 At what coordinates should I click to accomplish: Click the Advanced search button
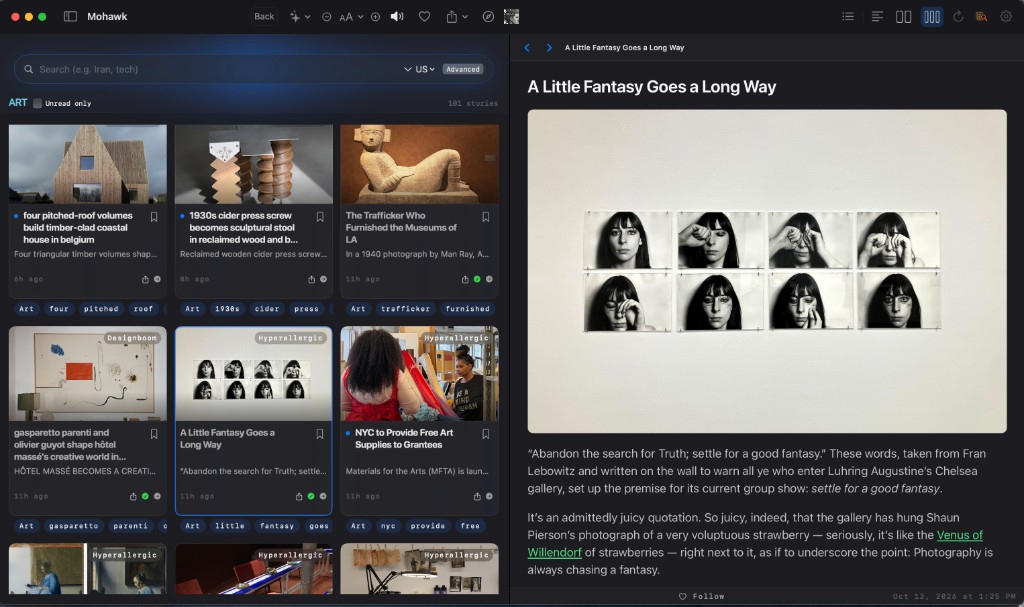tap(463, 69)
